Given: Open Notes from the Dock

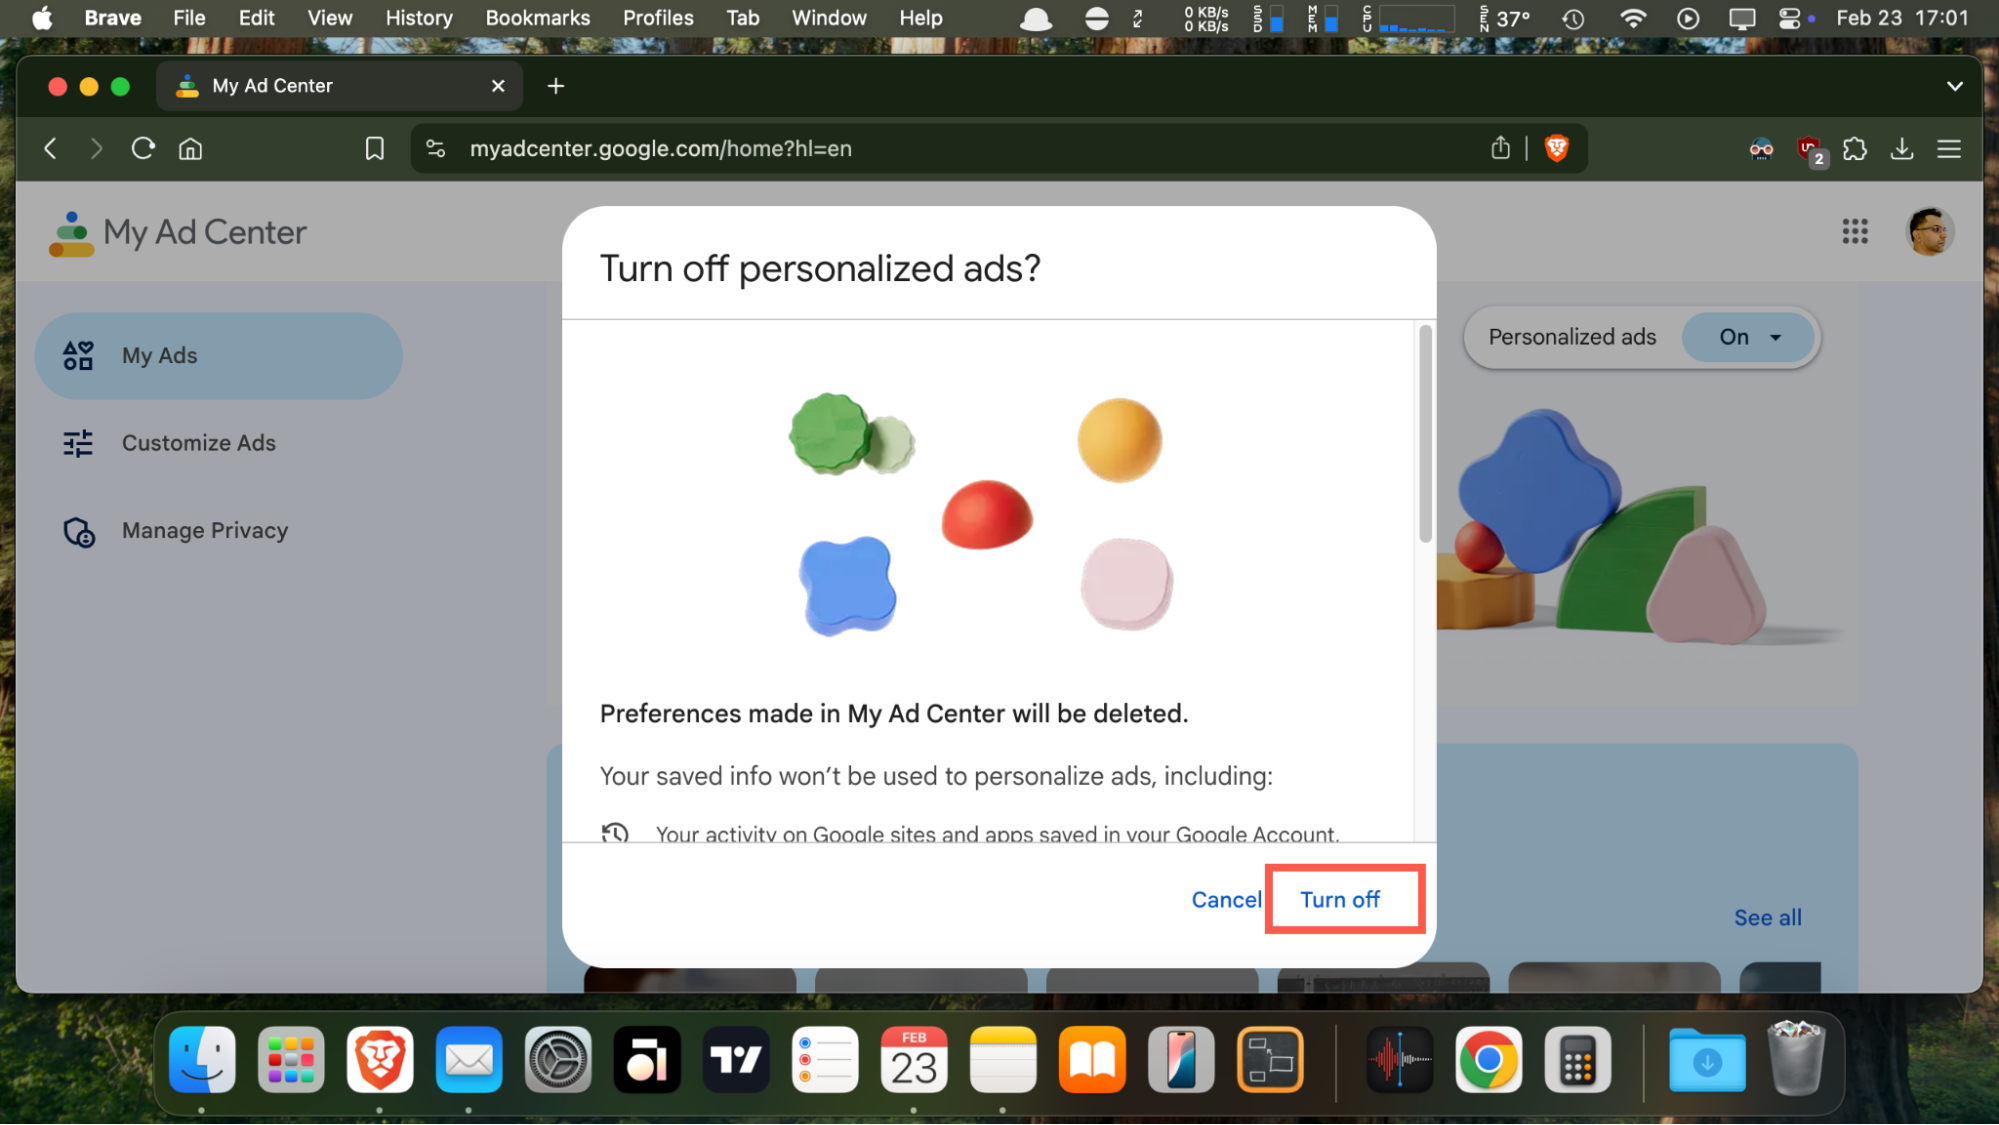Looking at the screenshot, I should click(x=1003, y=1059).
